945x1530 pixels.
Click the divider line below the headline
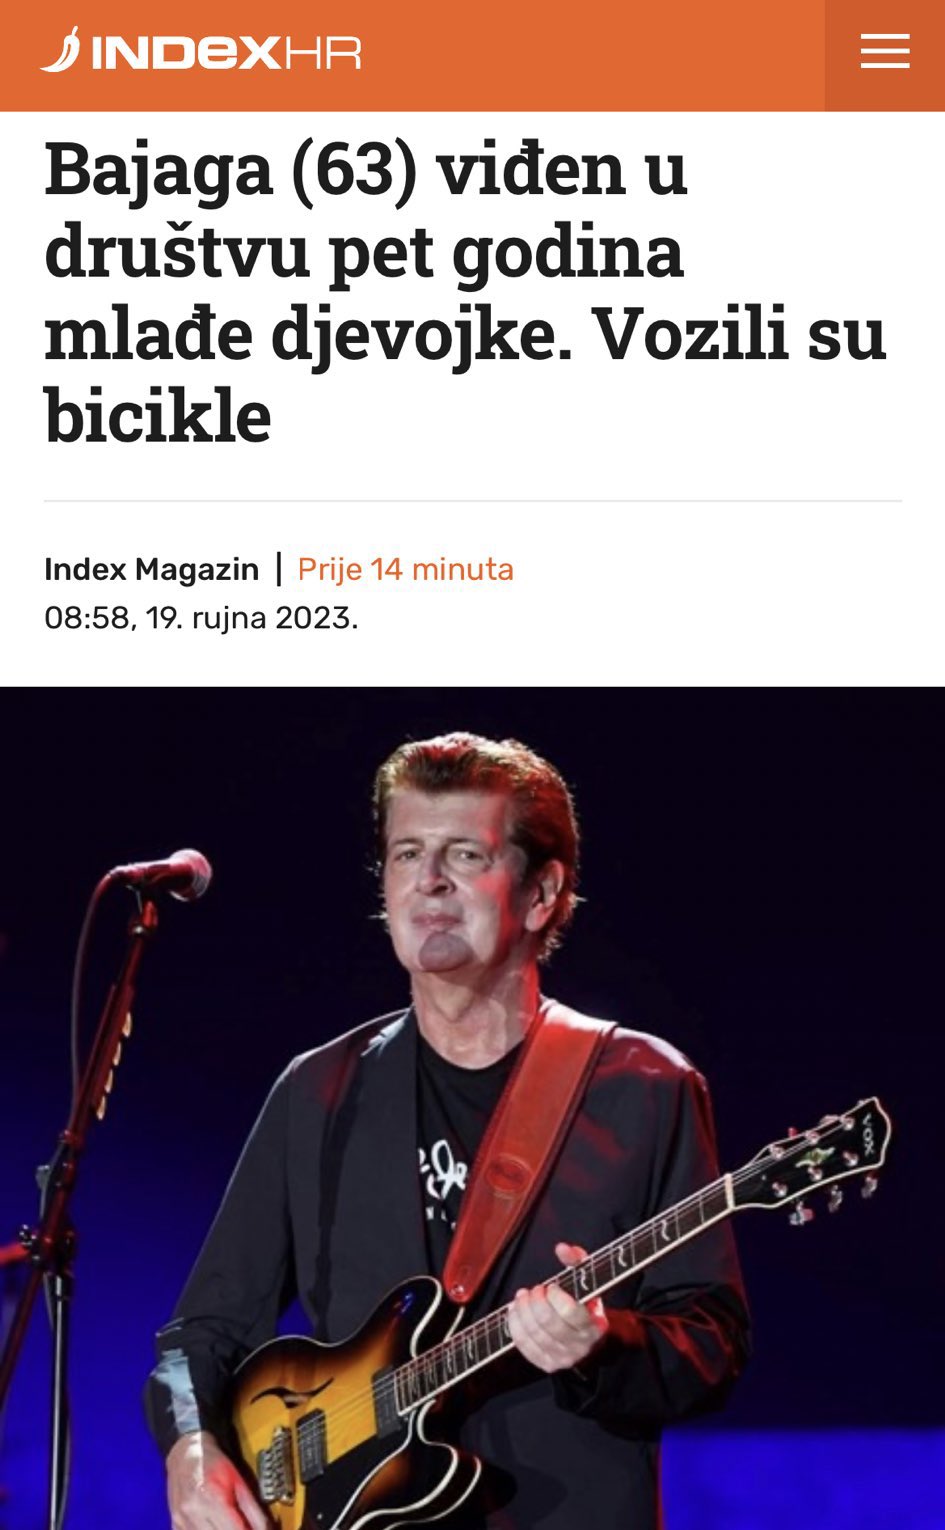(473, 500)
